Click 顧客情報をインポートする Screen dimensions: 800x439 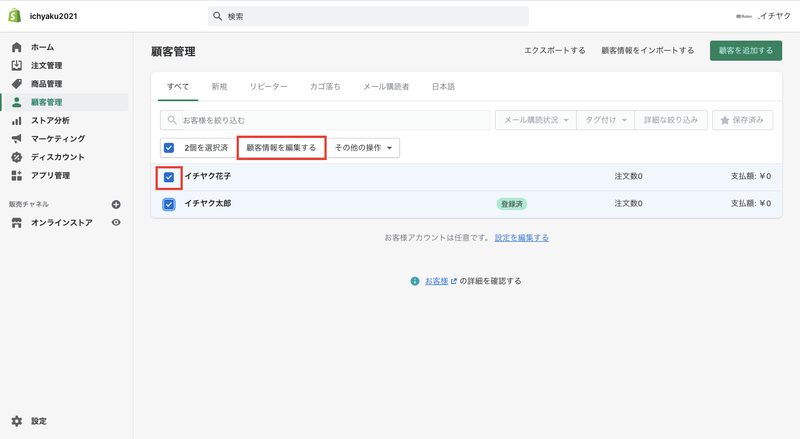[647, 51]
